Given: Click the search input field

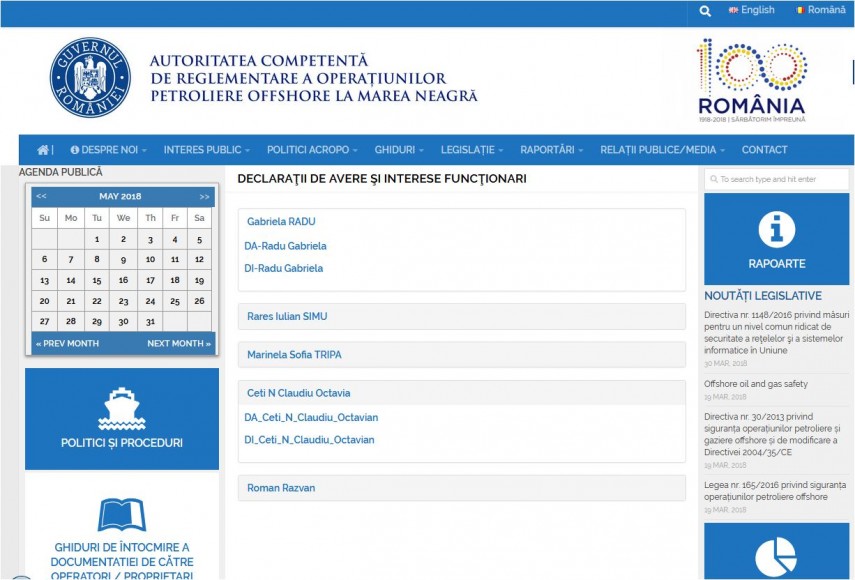Looking at the screenshot, I should pyautogui.click(x=777, y=179).
